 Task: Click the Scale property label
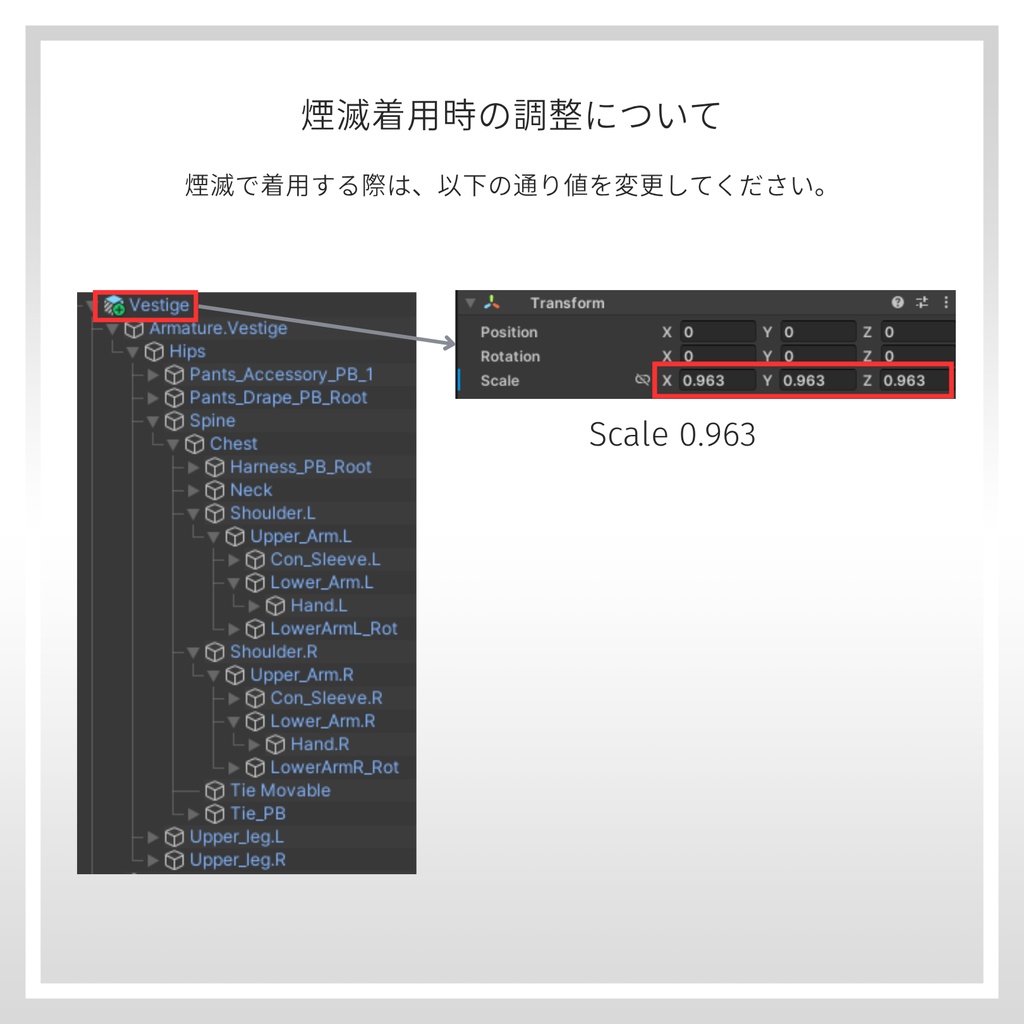tap(500, 380)
